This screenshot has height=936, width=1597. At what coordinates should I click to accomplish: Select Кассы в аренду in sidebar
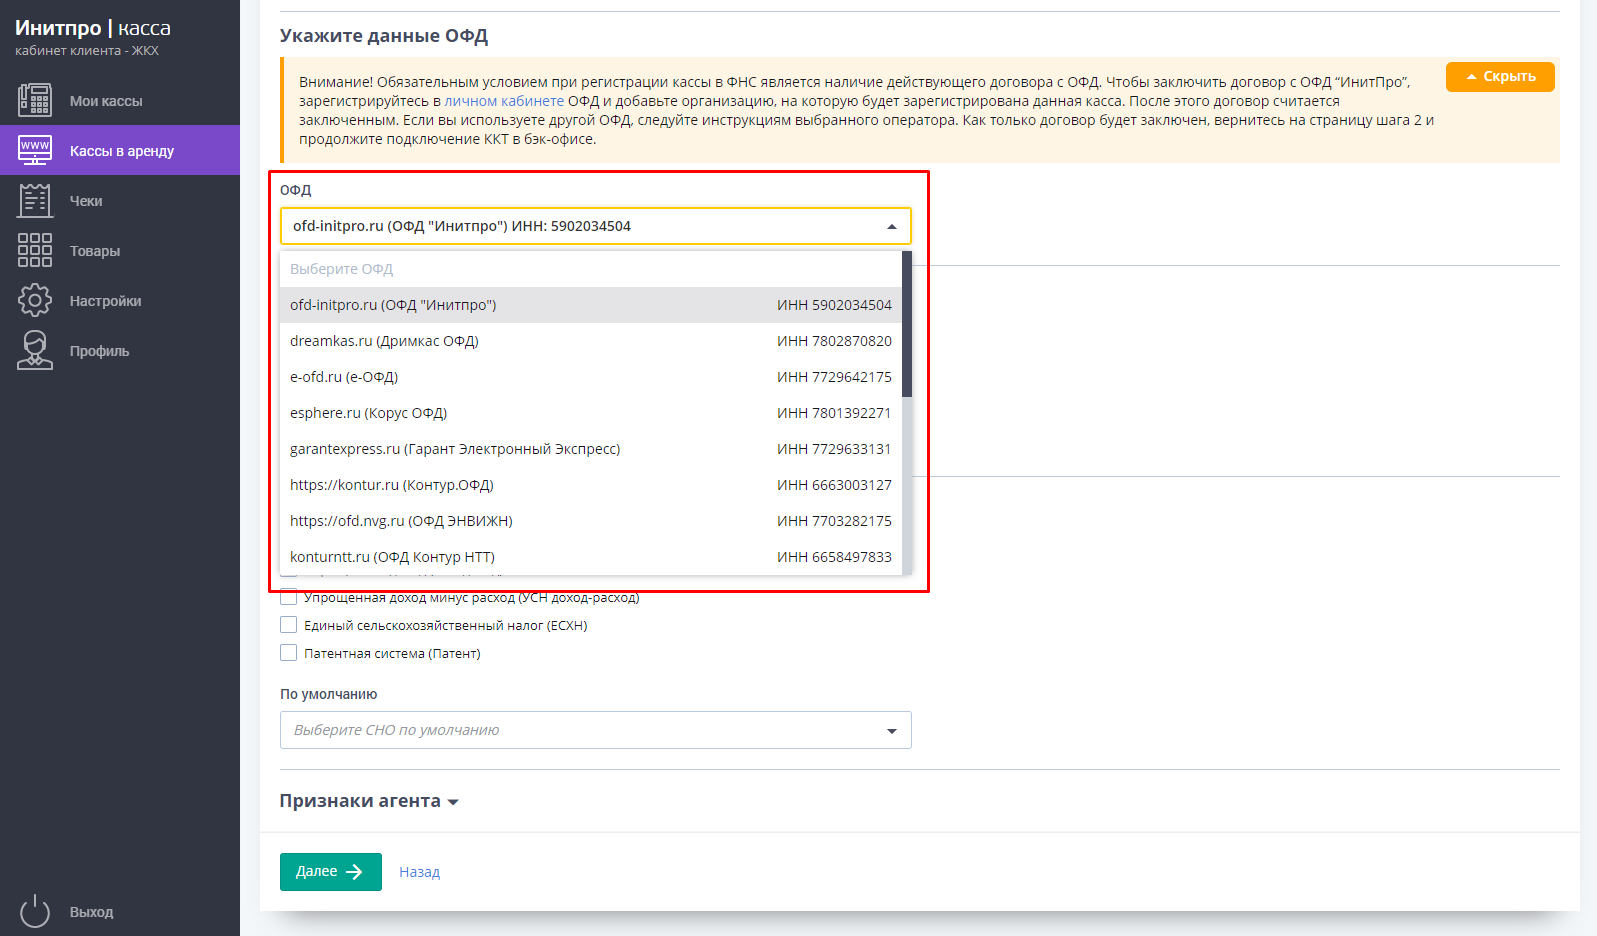(120, 150)
